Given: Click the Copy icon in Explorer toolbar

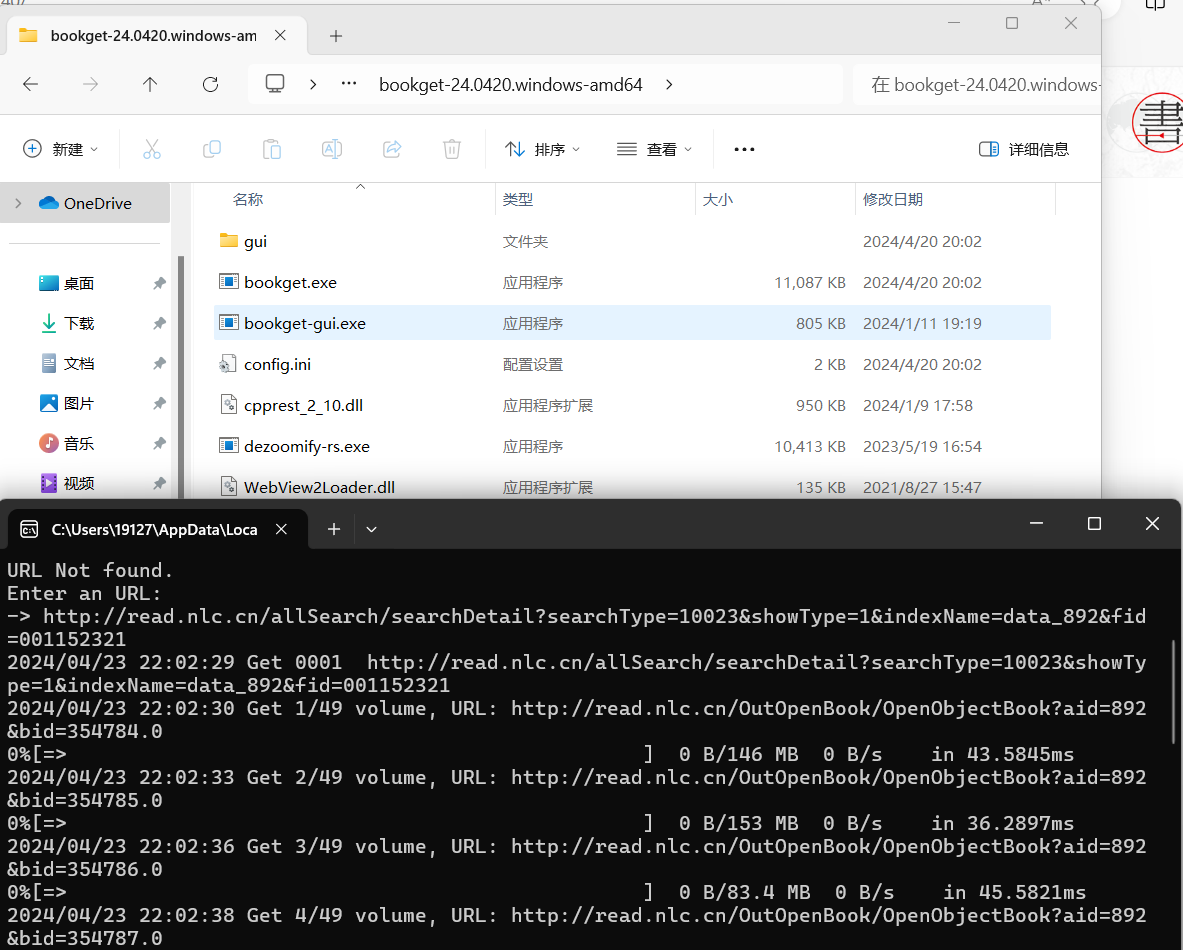Looking at the screenshot, I should [212, 149].
